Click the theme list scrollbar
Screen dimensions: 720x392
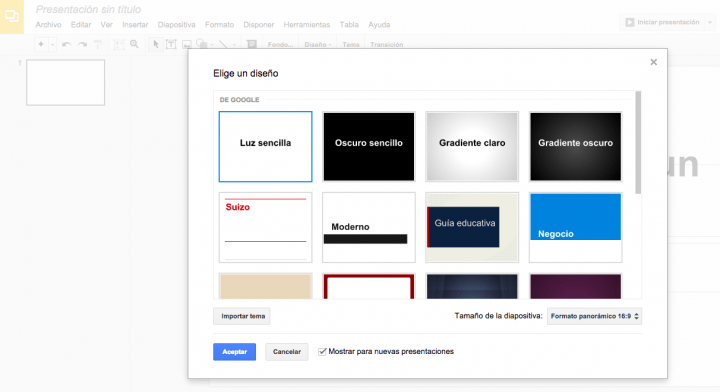pos(638,142)
